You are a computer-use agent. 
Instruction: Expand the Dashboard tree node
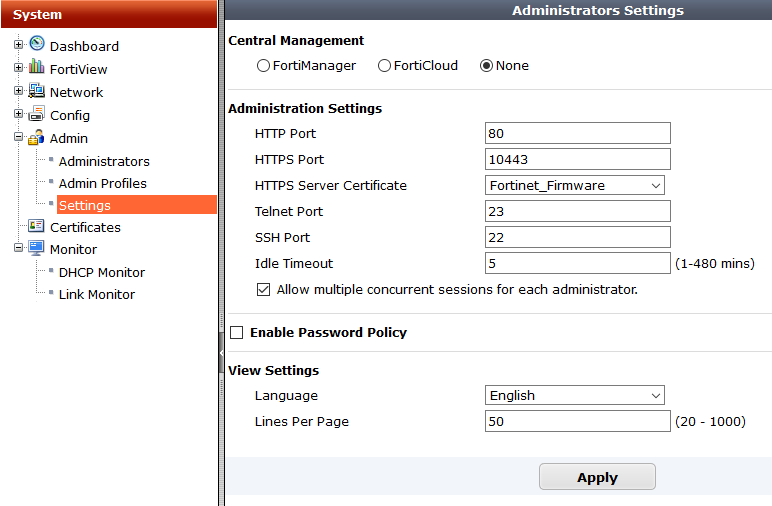(x=18, y=46)
